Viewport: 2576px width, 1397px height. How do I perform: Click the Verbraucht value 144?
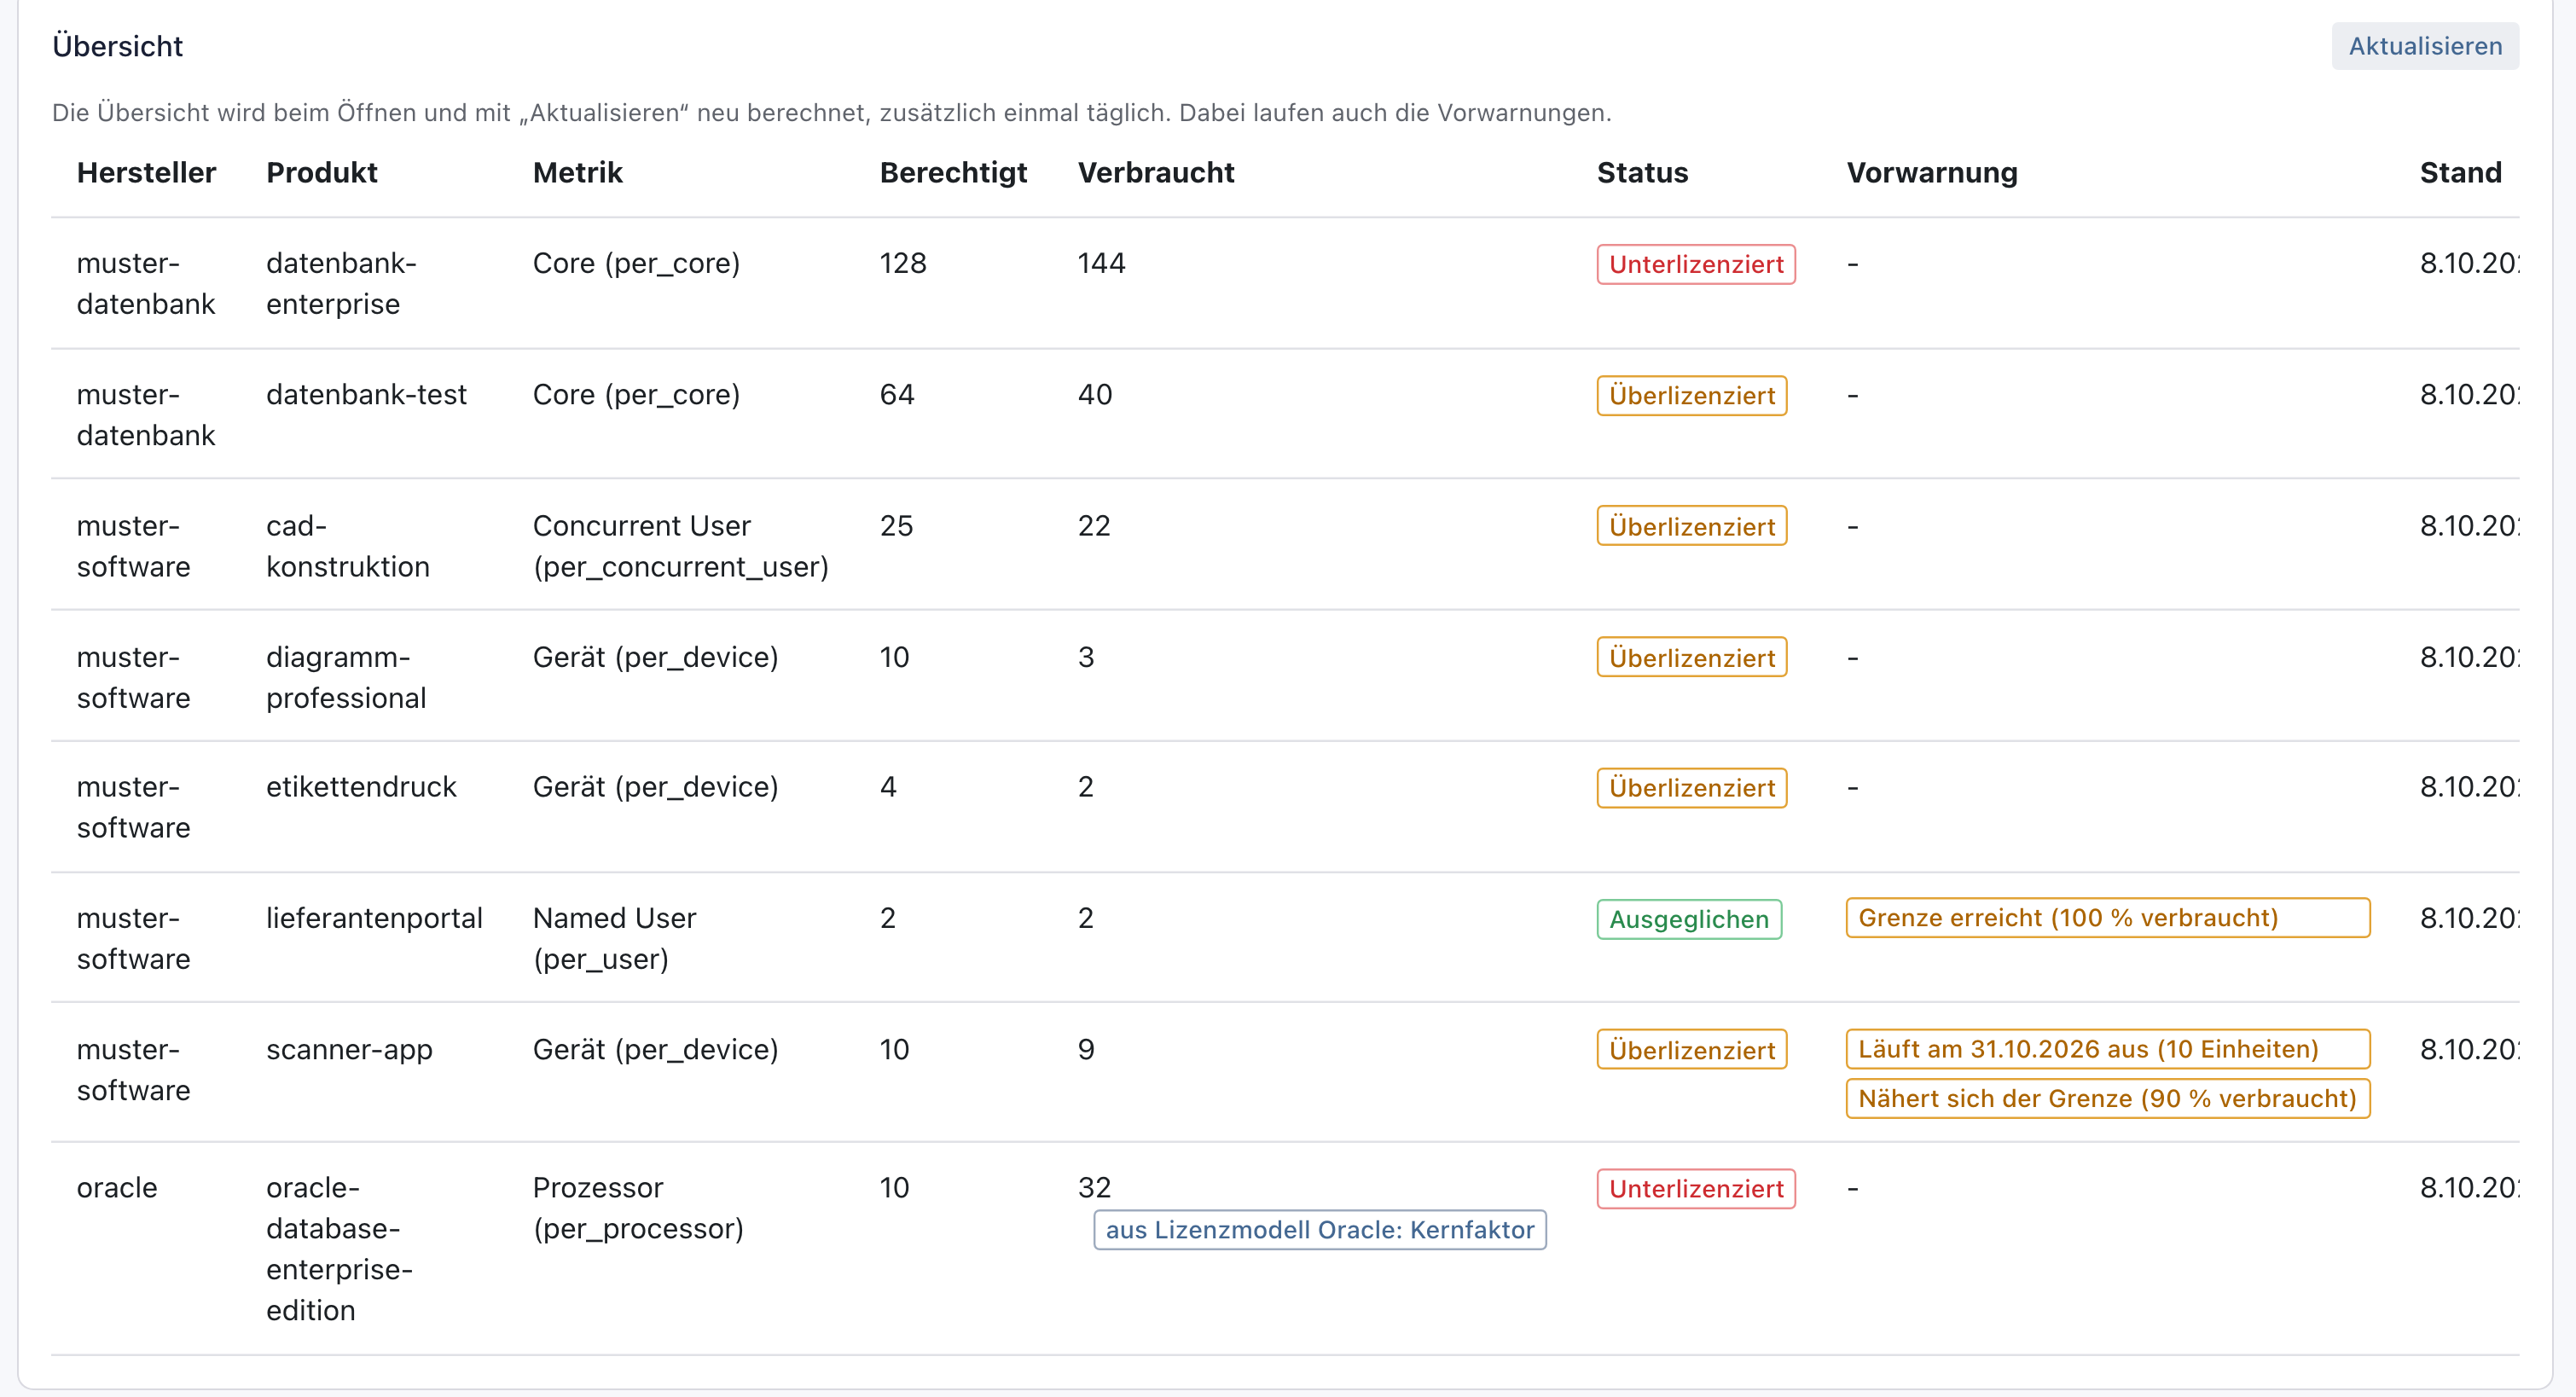[x=1101, y=263]
